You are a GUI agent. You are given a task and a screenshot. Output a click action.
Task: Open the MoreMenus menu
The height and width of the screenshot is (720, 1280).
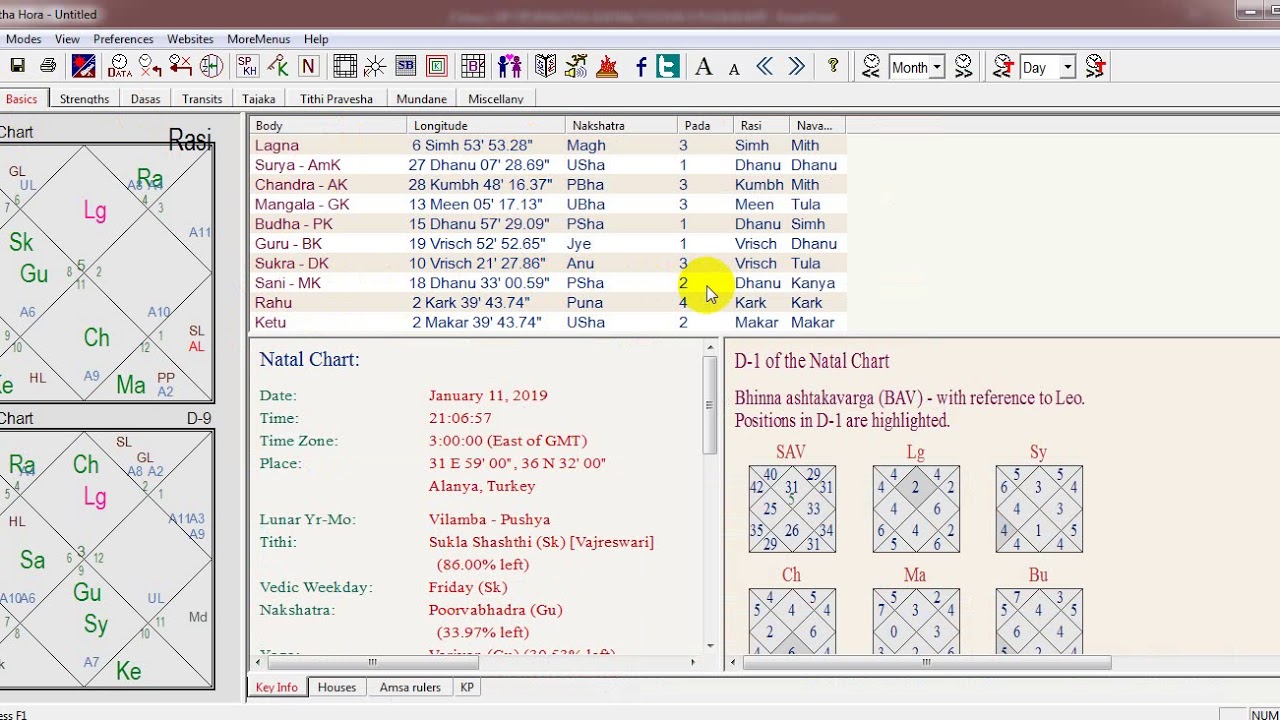pos(258,39)
